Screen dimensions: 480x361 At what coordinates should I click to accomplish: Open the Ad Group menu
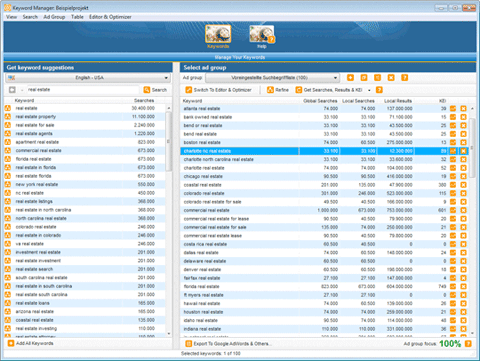pos(54,17)
